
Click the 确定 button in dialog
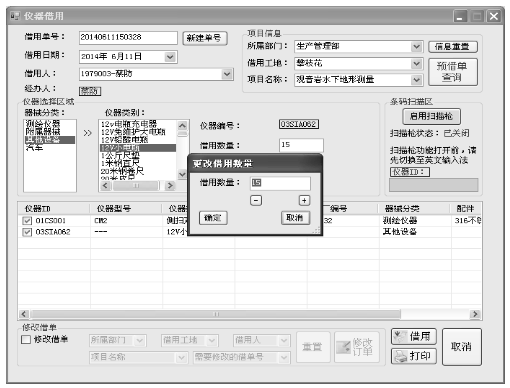213,218
